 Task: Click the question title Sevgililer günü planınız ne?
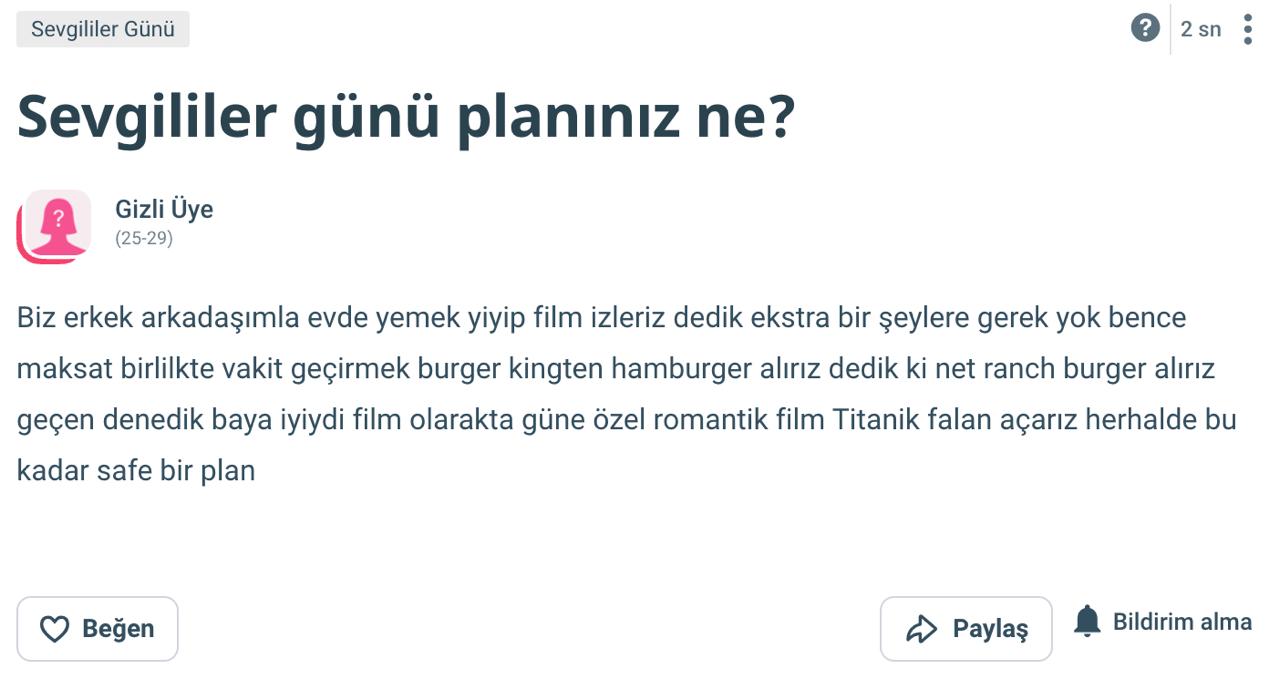click(406, 118)
